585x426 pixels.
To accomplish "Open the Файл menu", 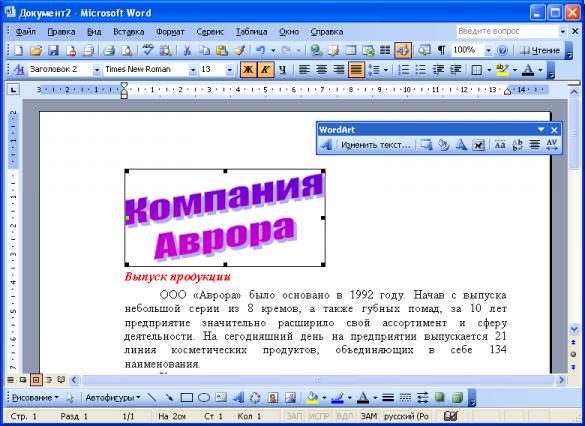I will (25, 32).
